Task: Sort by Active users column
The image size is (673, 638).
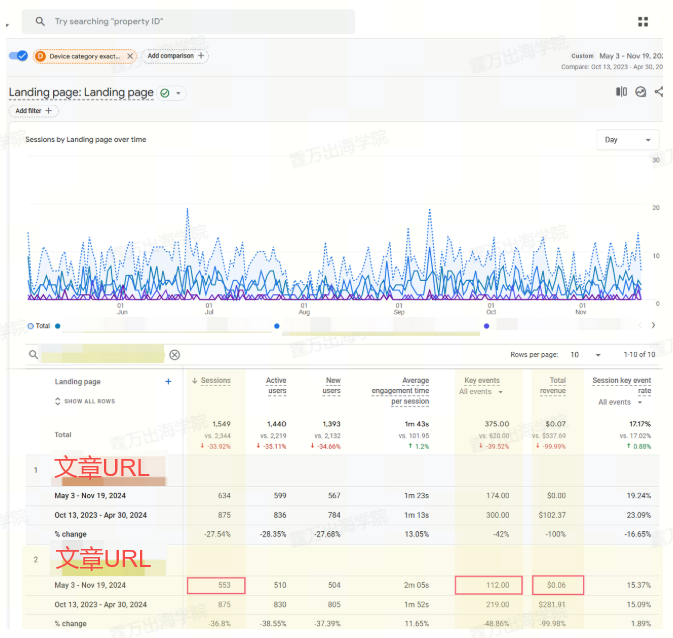Action: [276, 386]
